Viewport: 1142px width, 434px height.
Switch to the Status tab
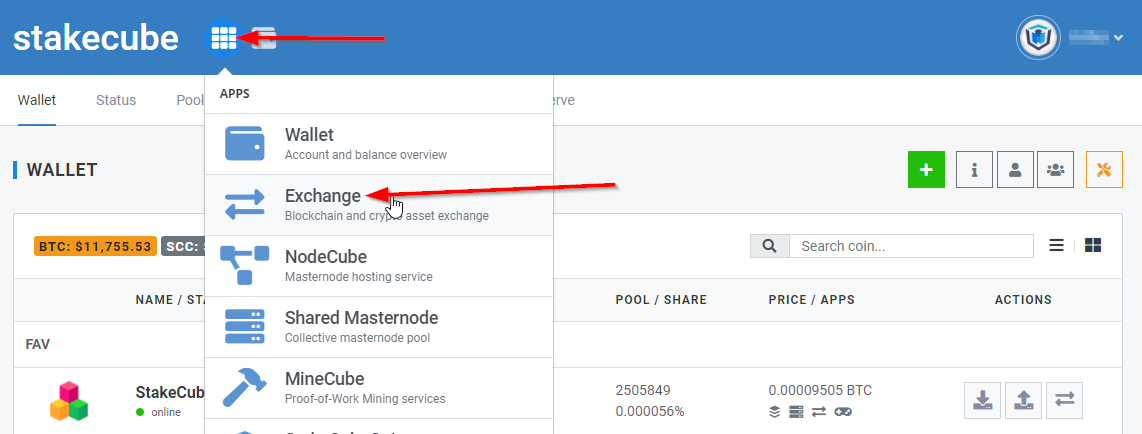coord(116,100)
